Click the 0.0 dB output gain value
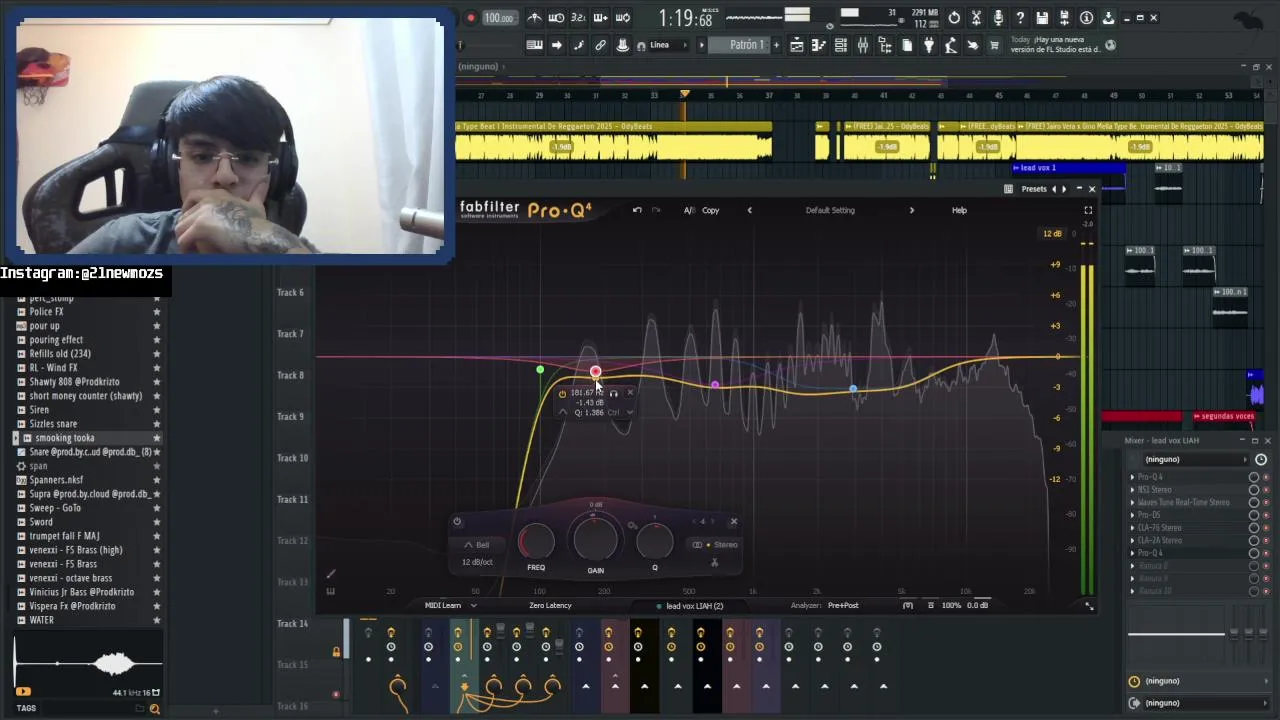The image size is (1280, 720). coord(977,605)
